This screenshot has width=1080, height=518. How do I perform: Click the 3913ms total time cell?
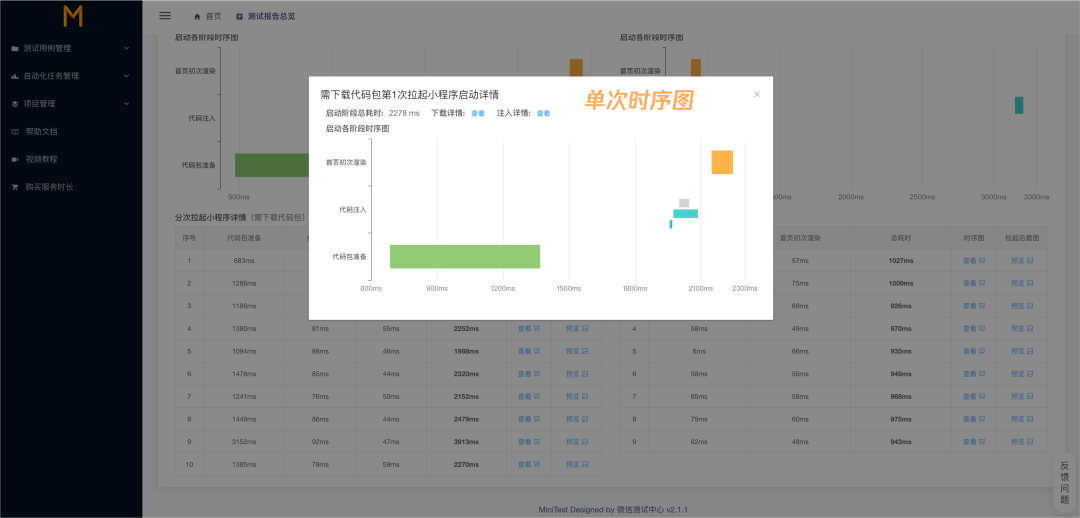point(466,442)
